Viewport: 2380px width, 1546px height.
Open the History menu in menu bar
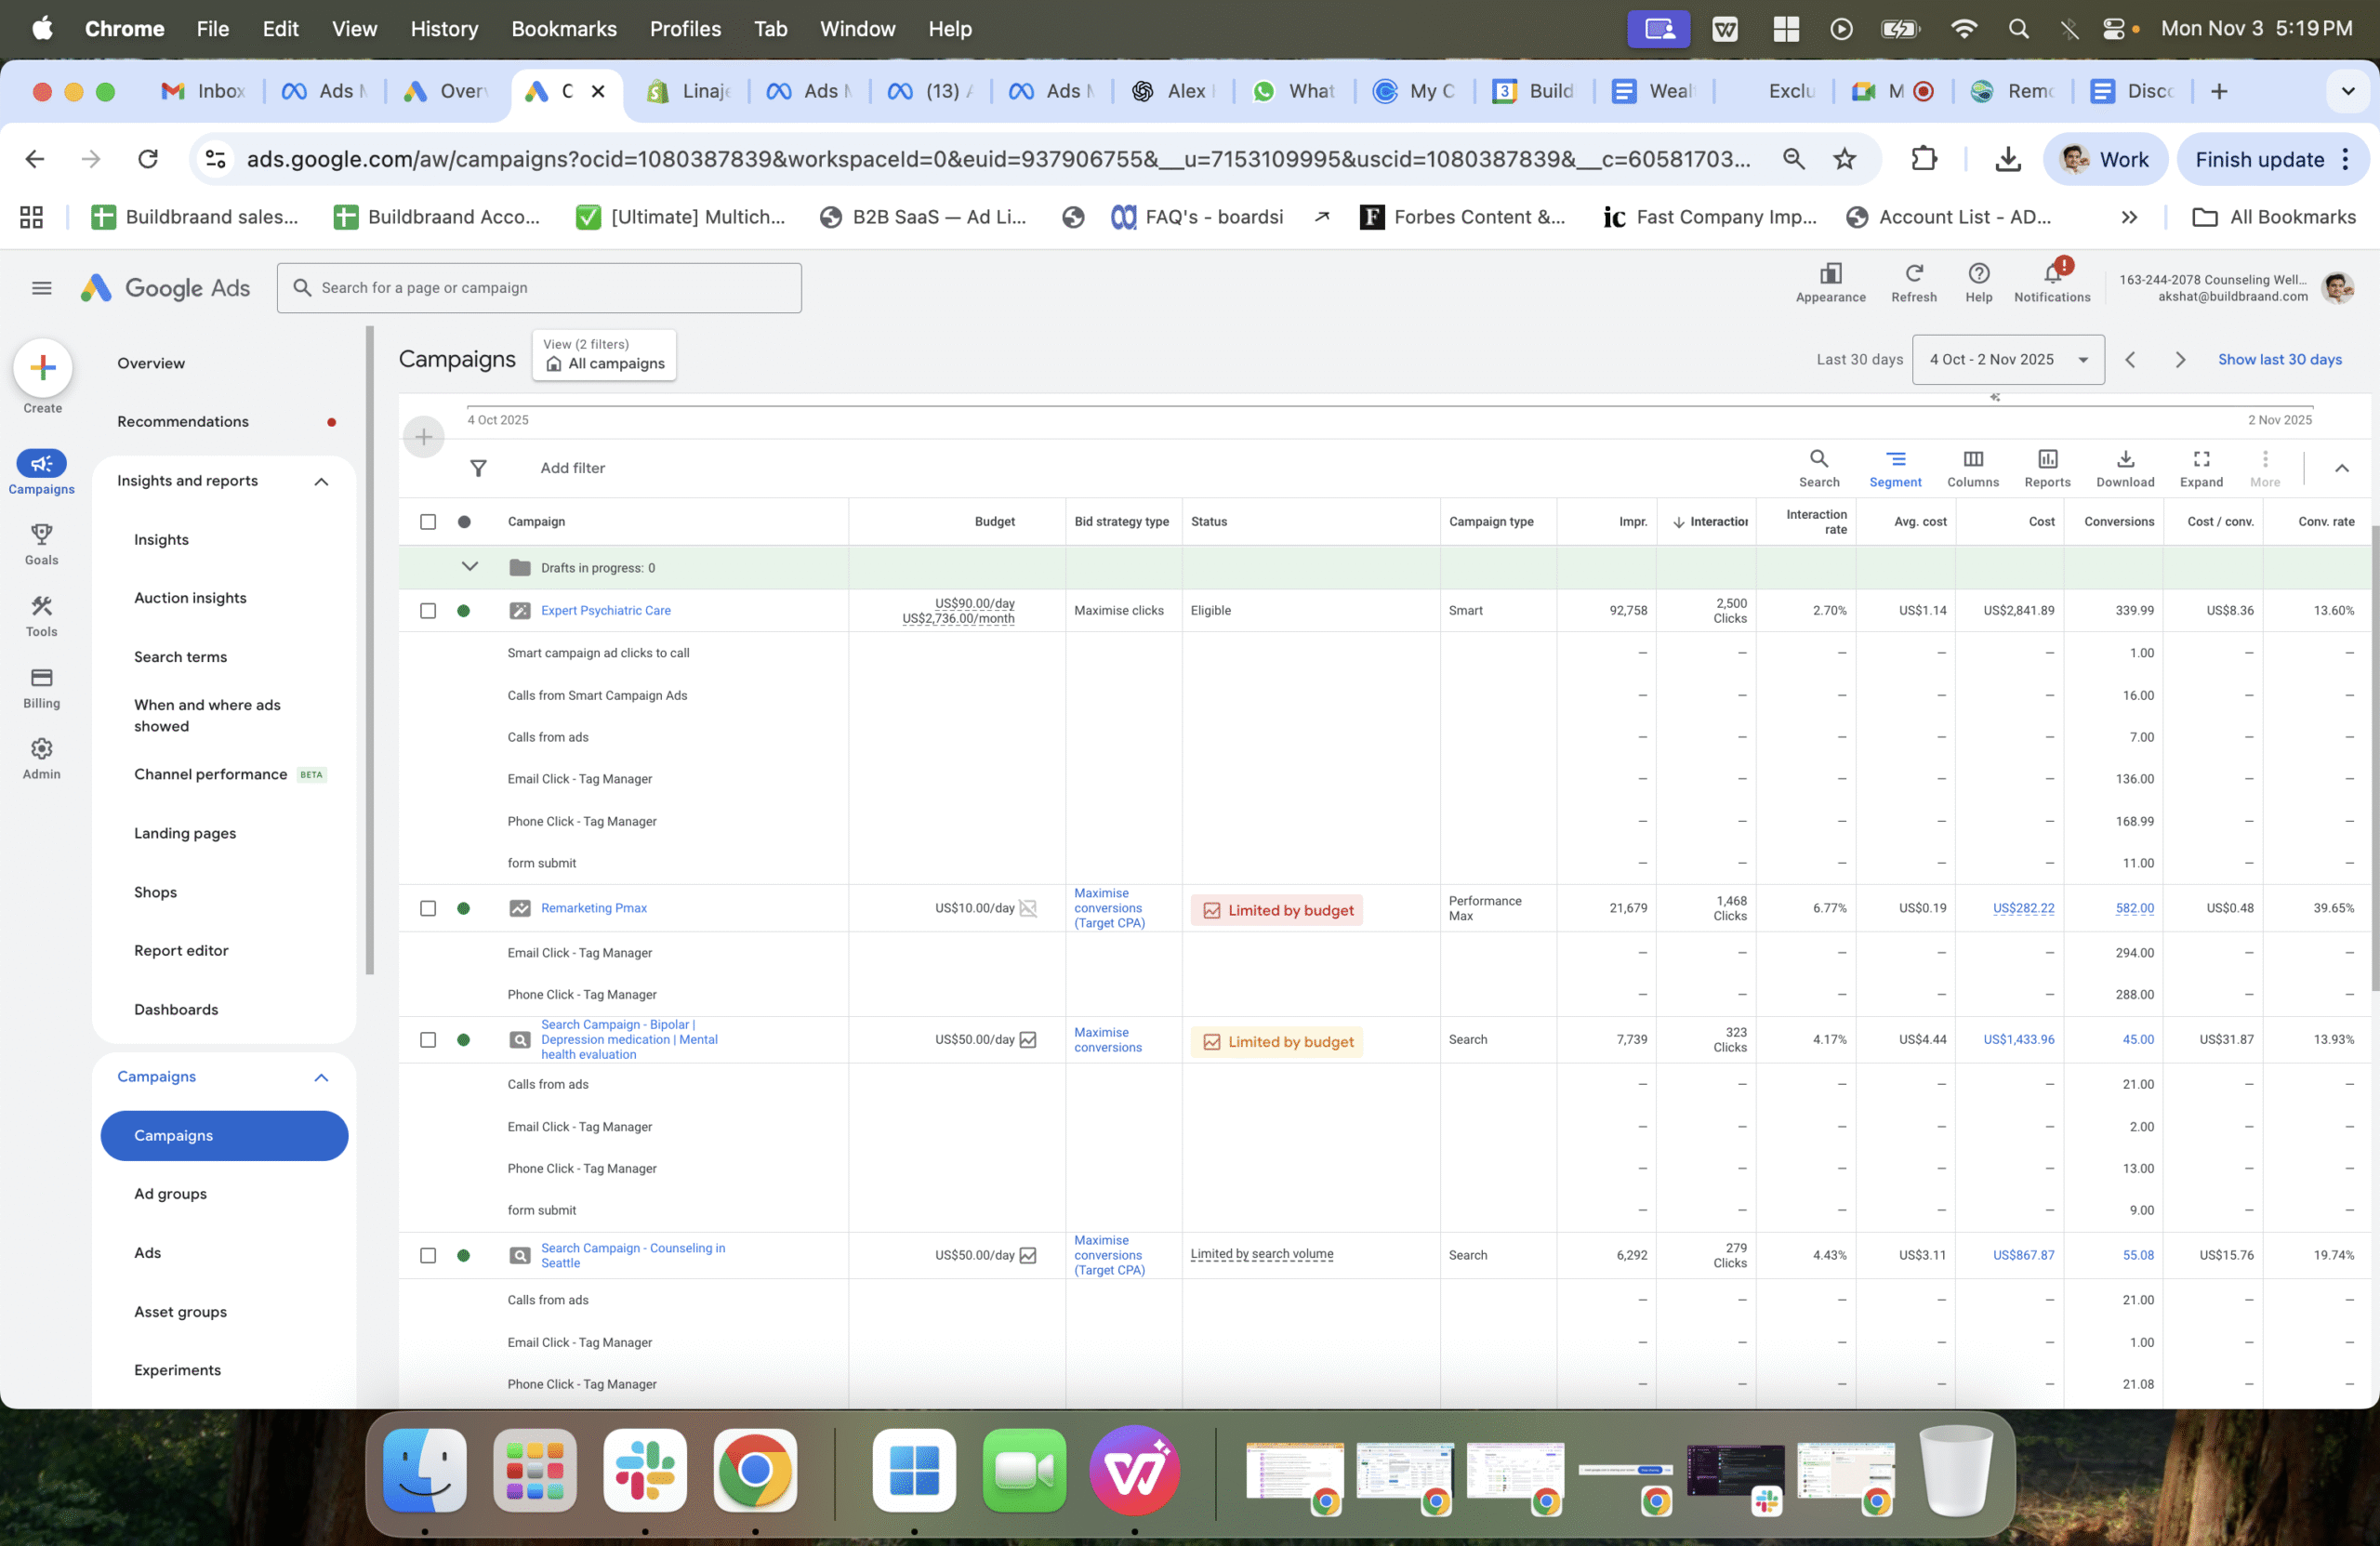tap(443, 29)
